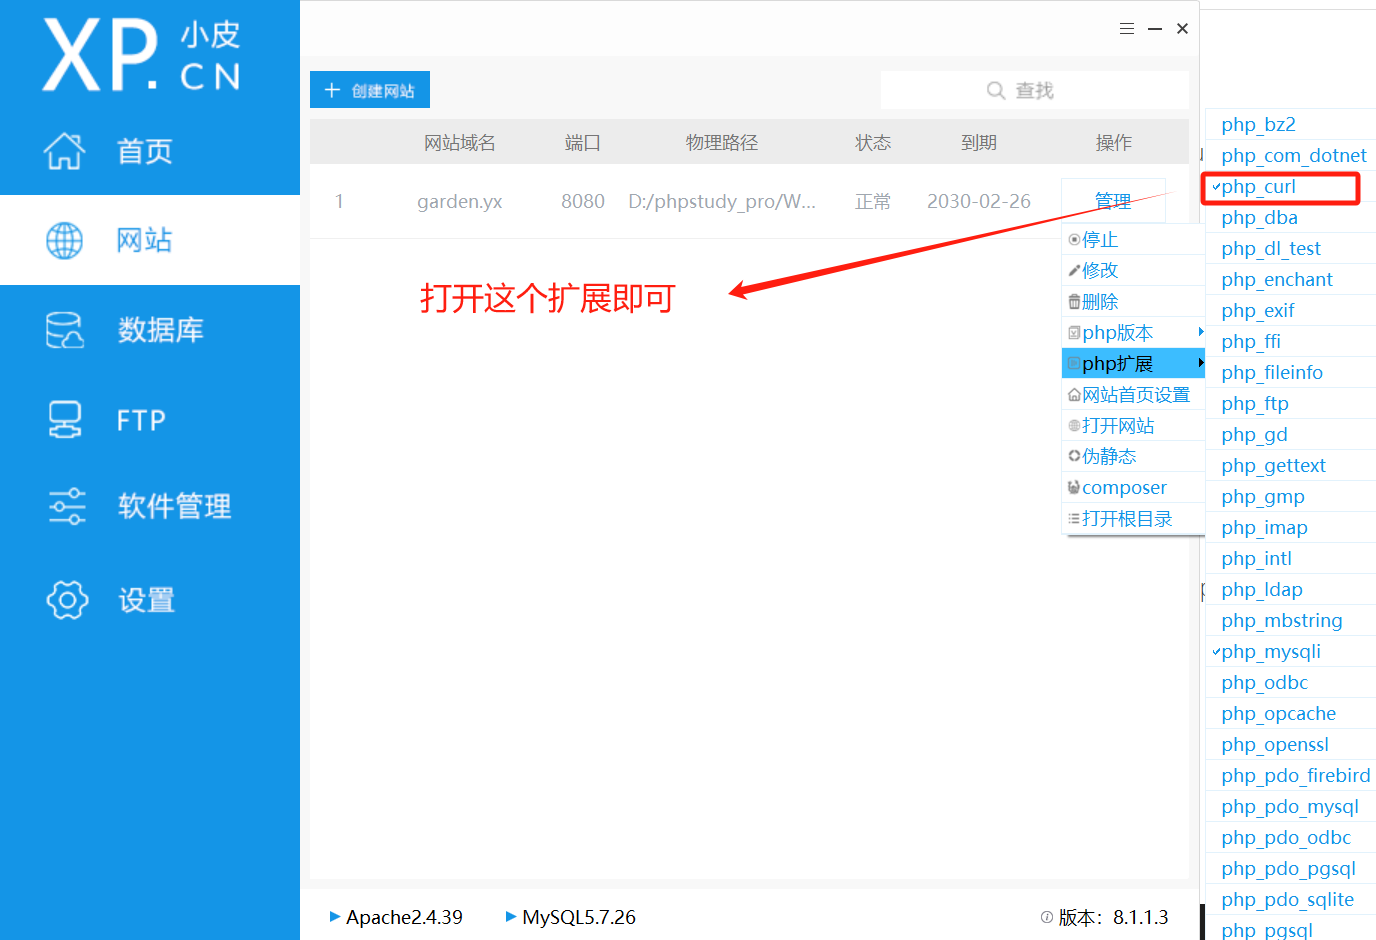The width and height of the screenshot is (1376, 940).
Task: Click the magnifier search icon
Action: point(996,90)
